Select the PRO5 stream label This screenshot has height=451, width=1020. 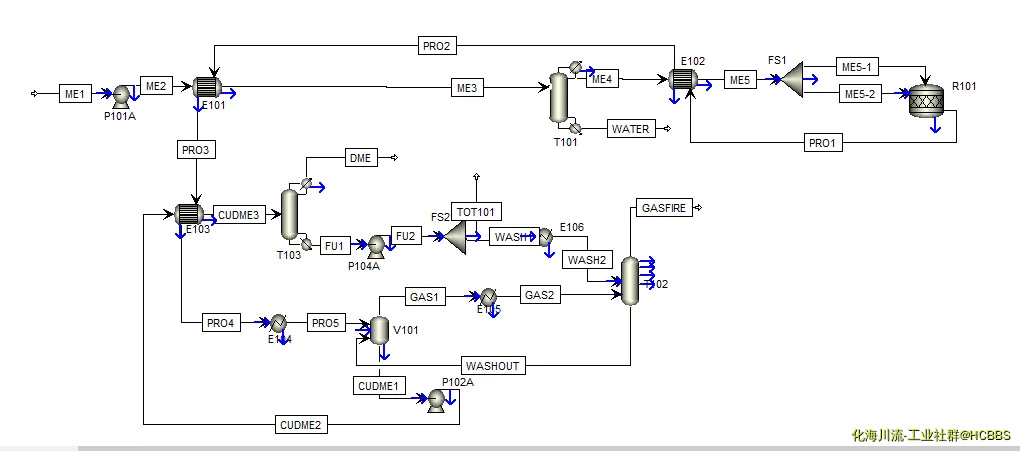327,322
